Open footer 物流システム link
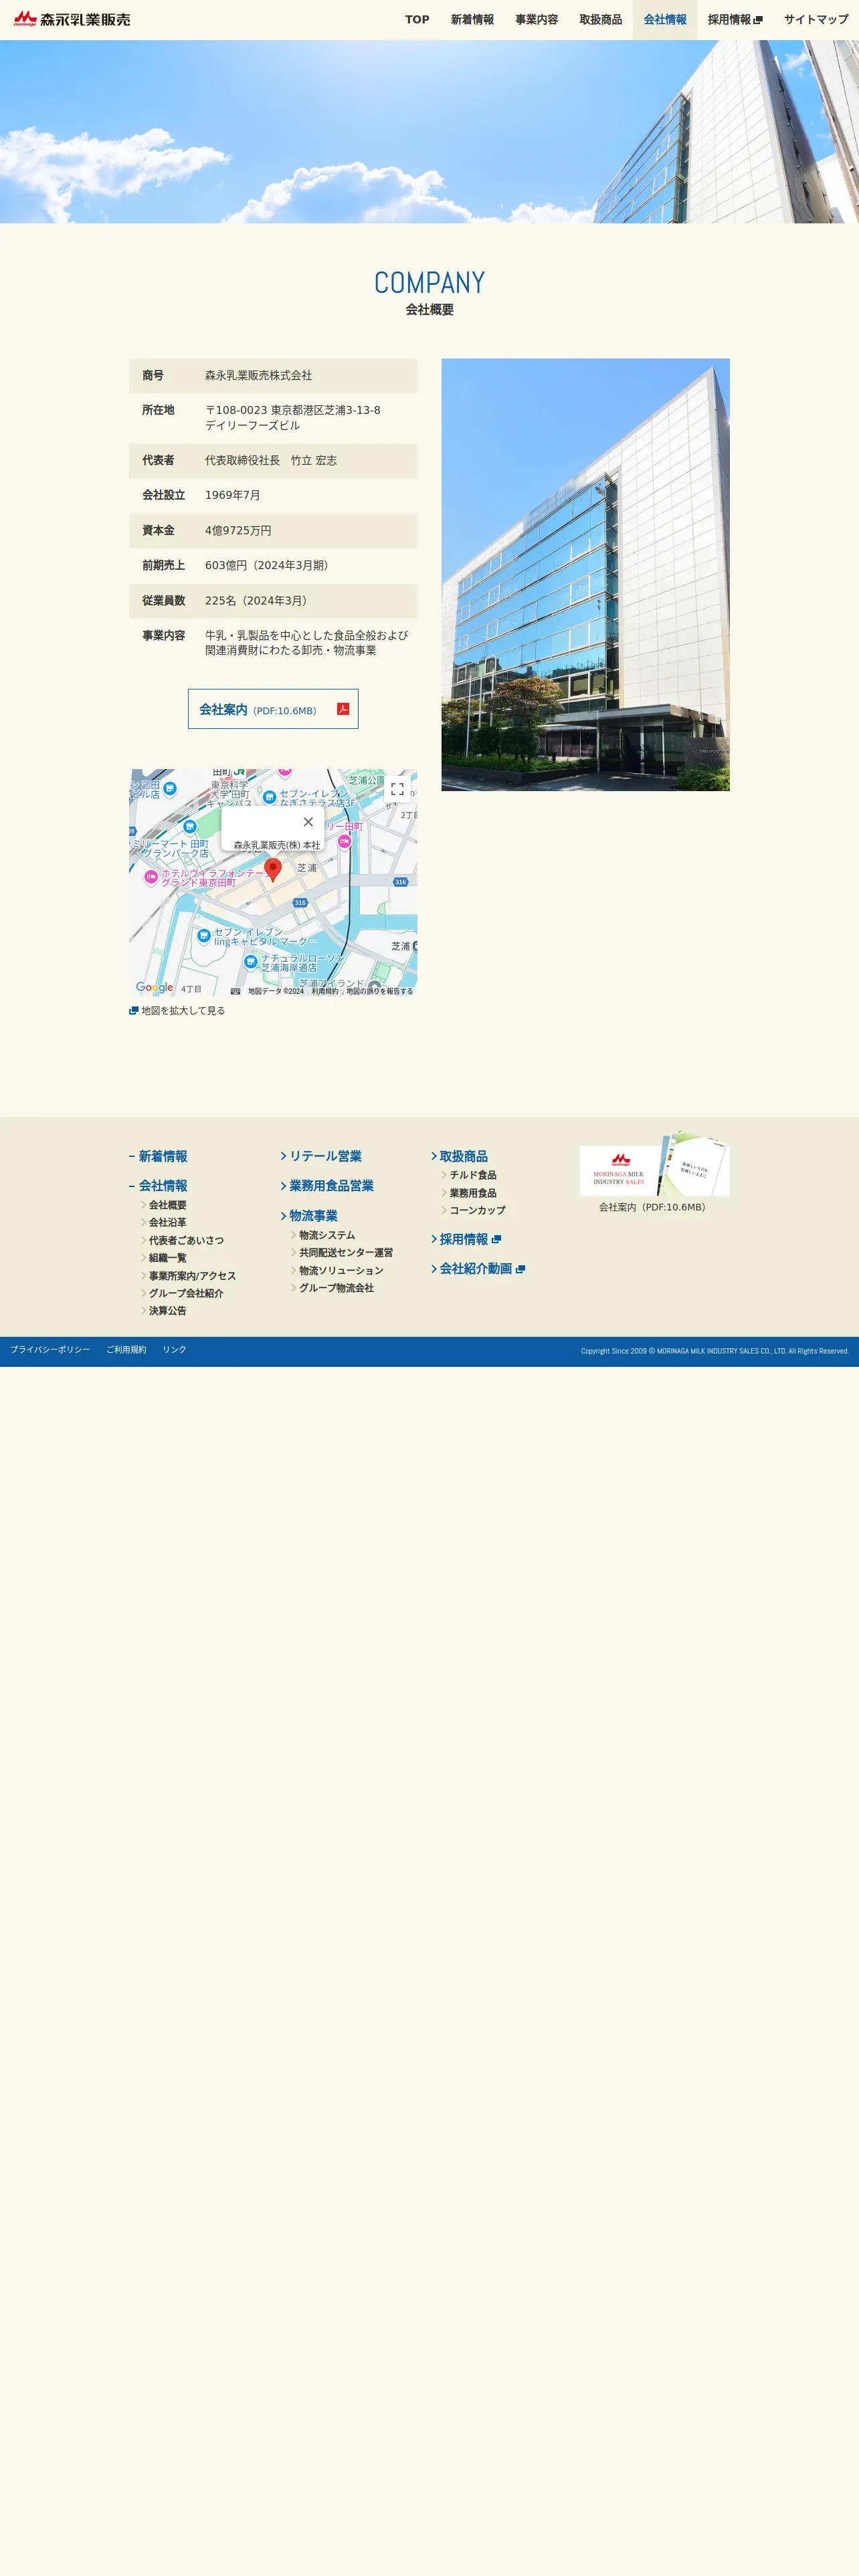The height and width of the screenshot is (2576, 859). tap(327, 1235)
